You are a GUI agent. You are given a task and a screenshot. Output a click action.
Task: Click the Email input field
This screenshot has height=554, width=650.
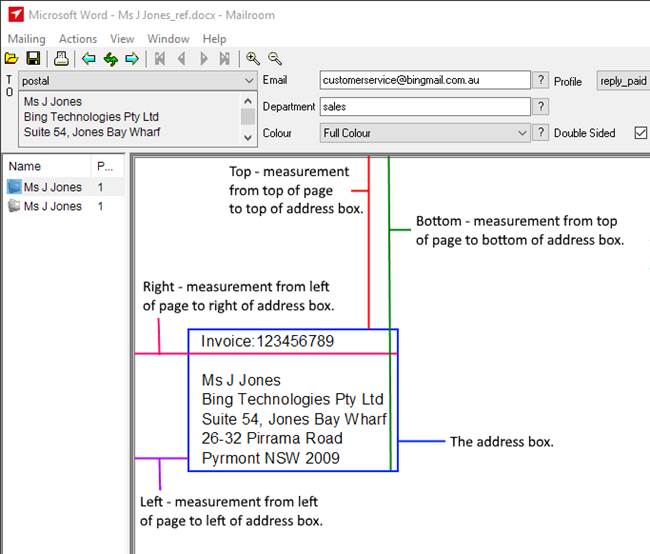tap(425, 80)
